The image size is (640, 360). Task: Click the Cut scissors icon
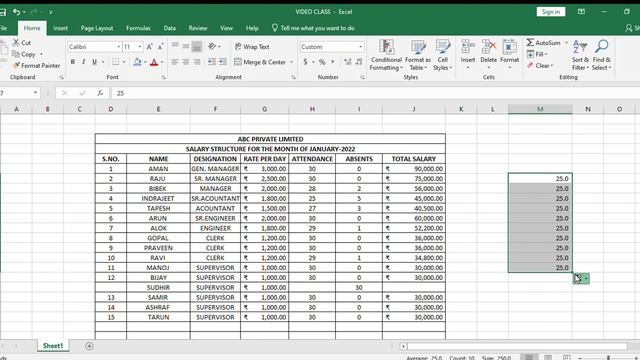coord(16,42)
